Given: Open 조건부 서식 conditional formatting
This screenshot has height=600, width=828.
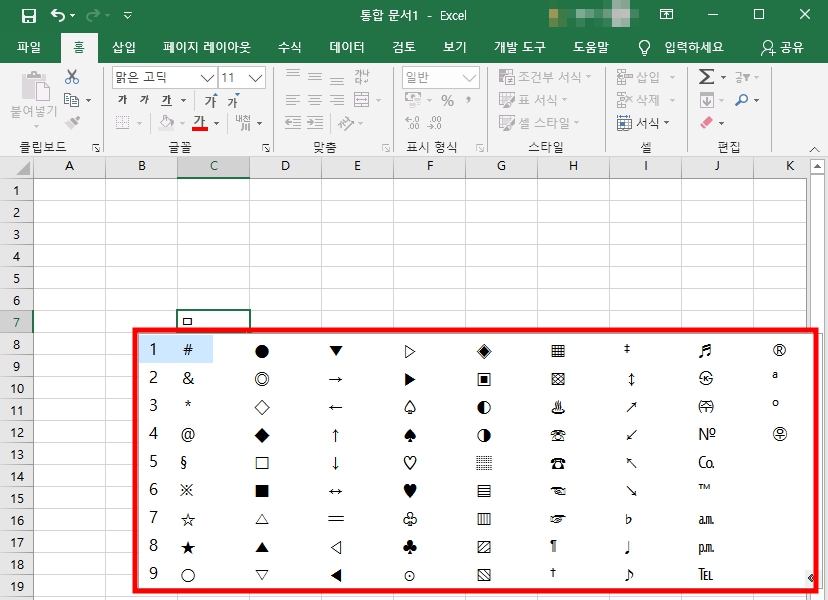Looking at the screenshot, I should point(545,77).
